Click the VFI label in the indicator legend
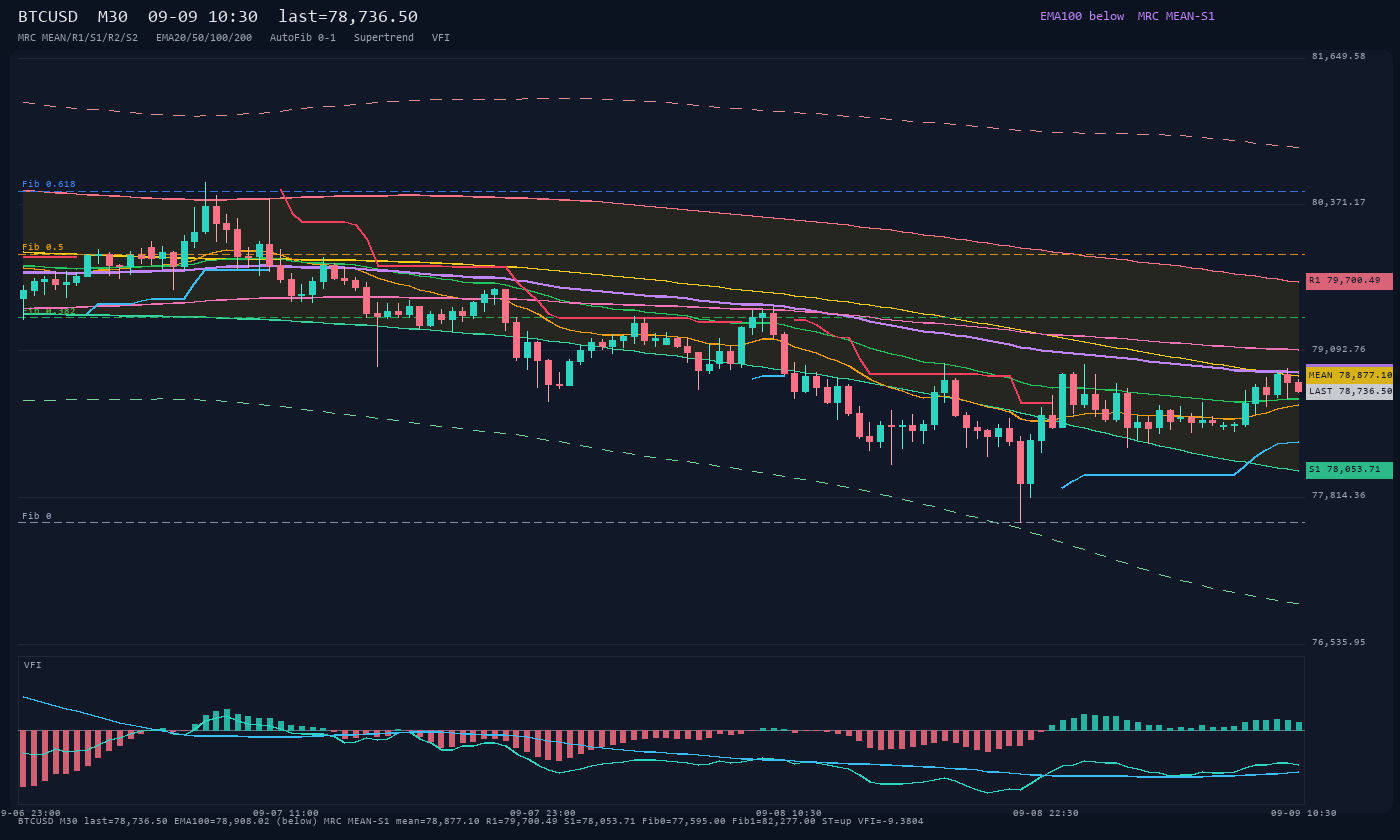 tap(441, 38)
